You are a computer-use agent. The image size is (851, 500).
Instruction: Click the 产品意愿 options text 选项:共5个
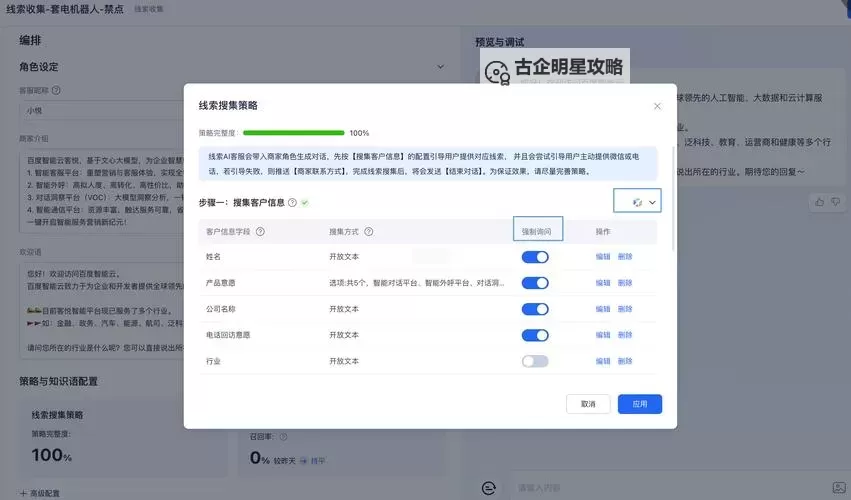coord(417,283)
